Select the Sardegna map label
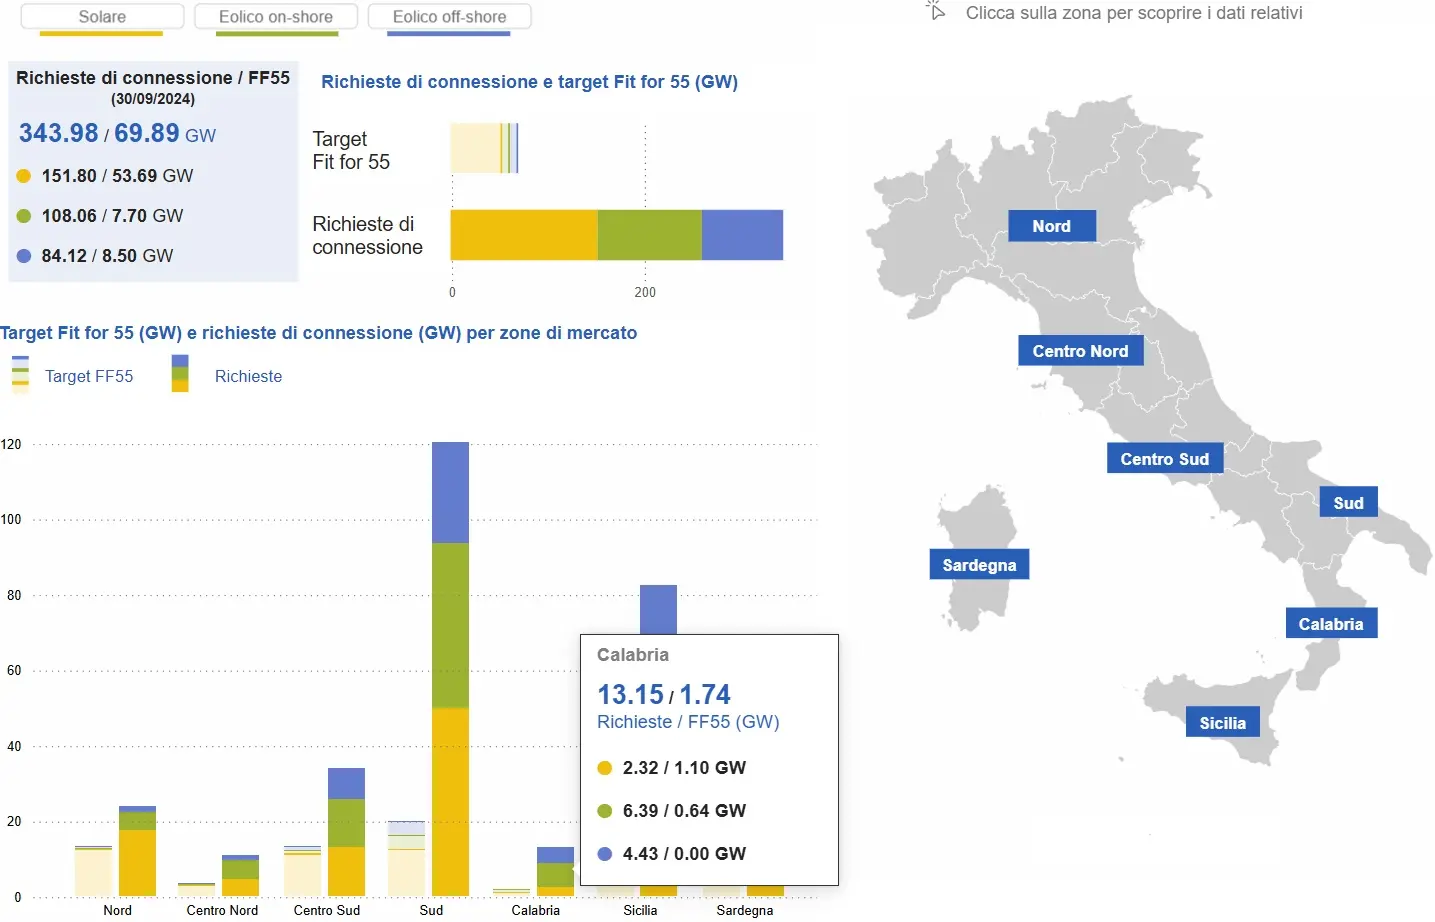This screenshot has height=922, width=1435. [979, 565]
